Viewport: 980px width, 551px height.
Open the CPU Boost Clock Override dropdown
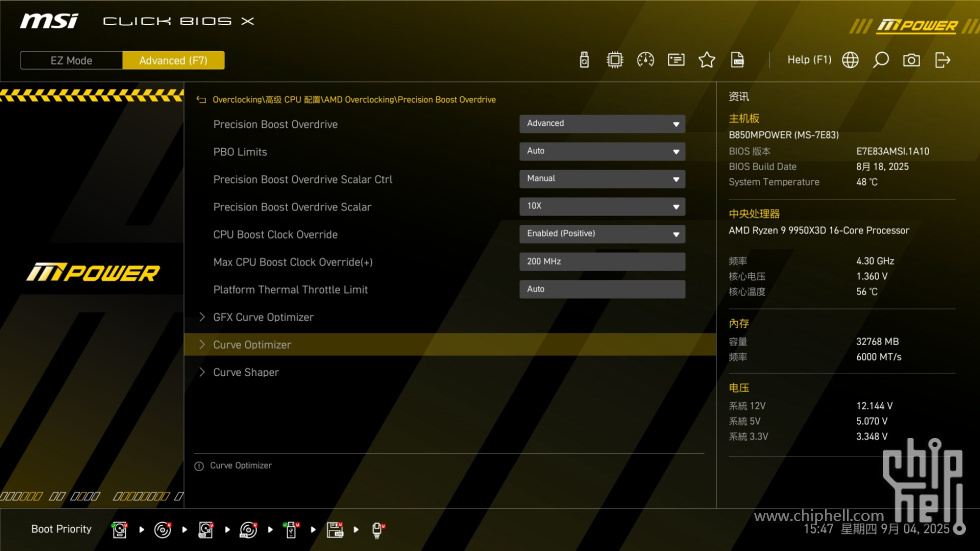tap(602, 234)
